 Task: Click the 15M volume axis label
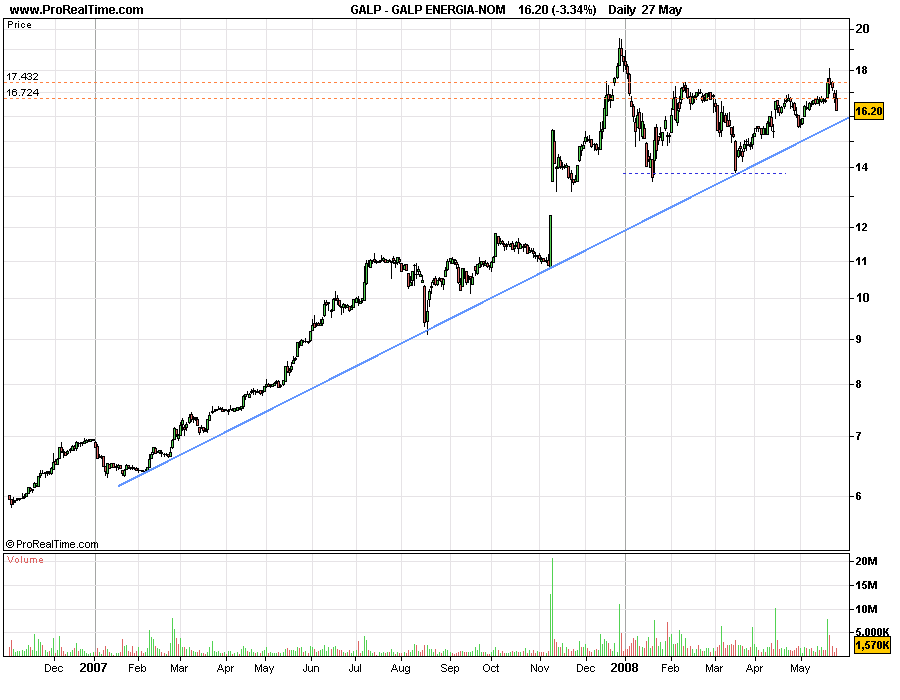pos(866,585)
